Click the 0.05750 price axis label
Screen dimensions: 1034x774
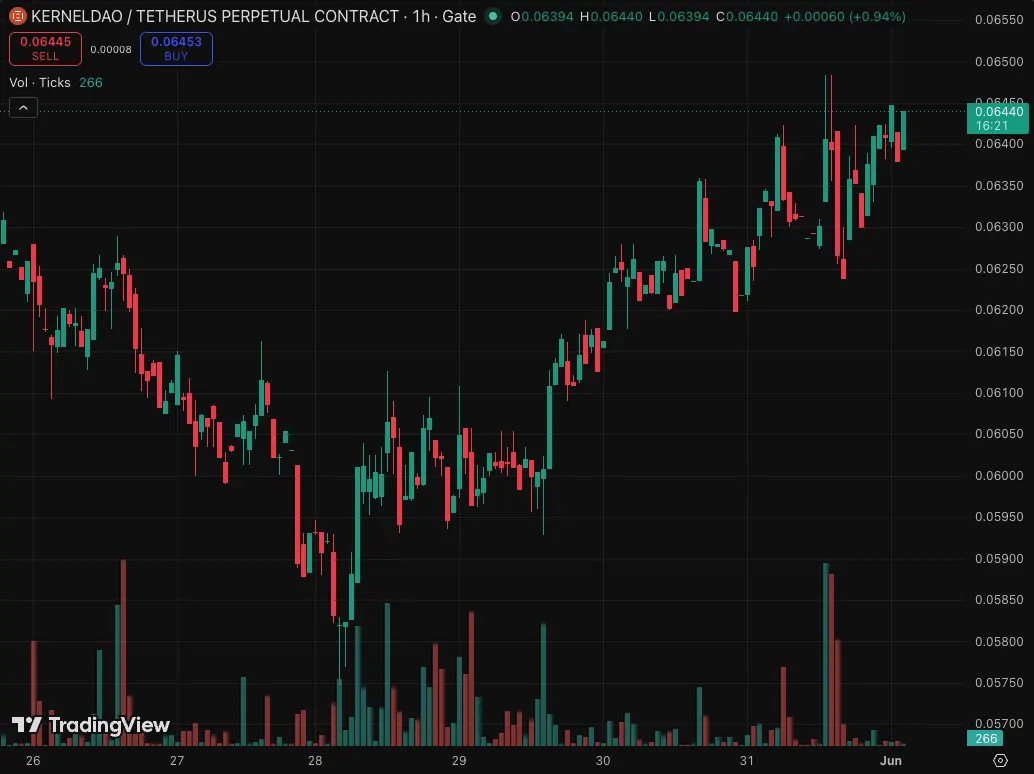(x=999, y=682)
